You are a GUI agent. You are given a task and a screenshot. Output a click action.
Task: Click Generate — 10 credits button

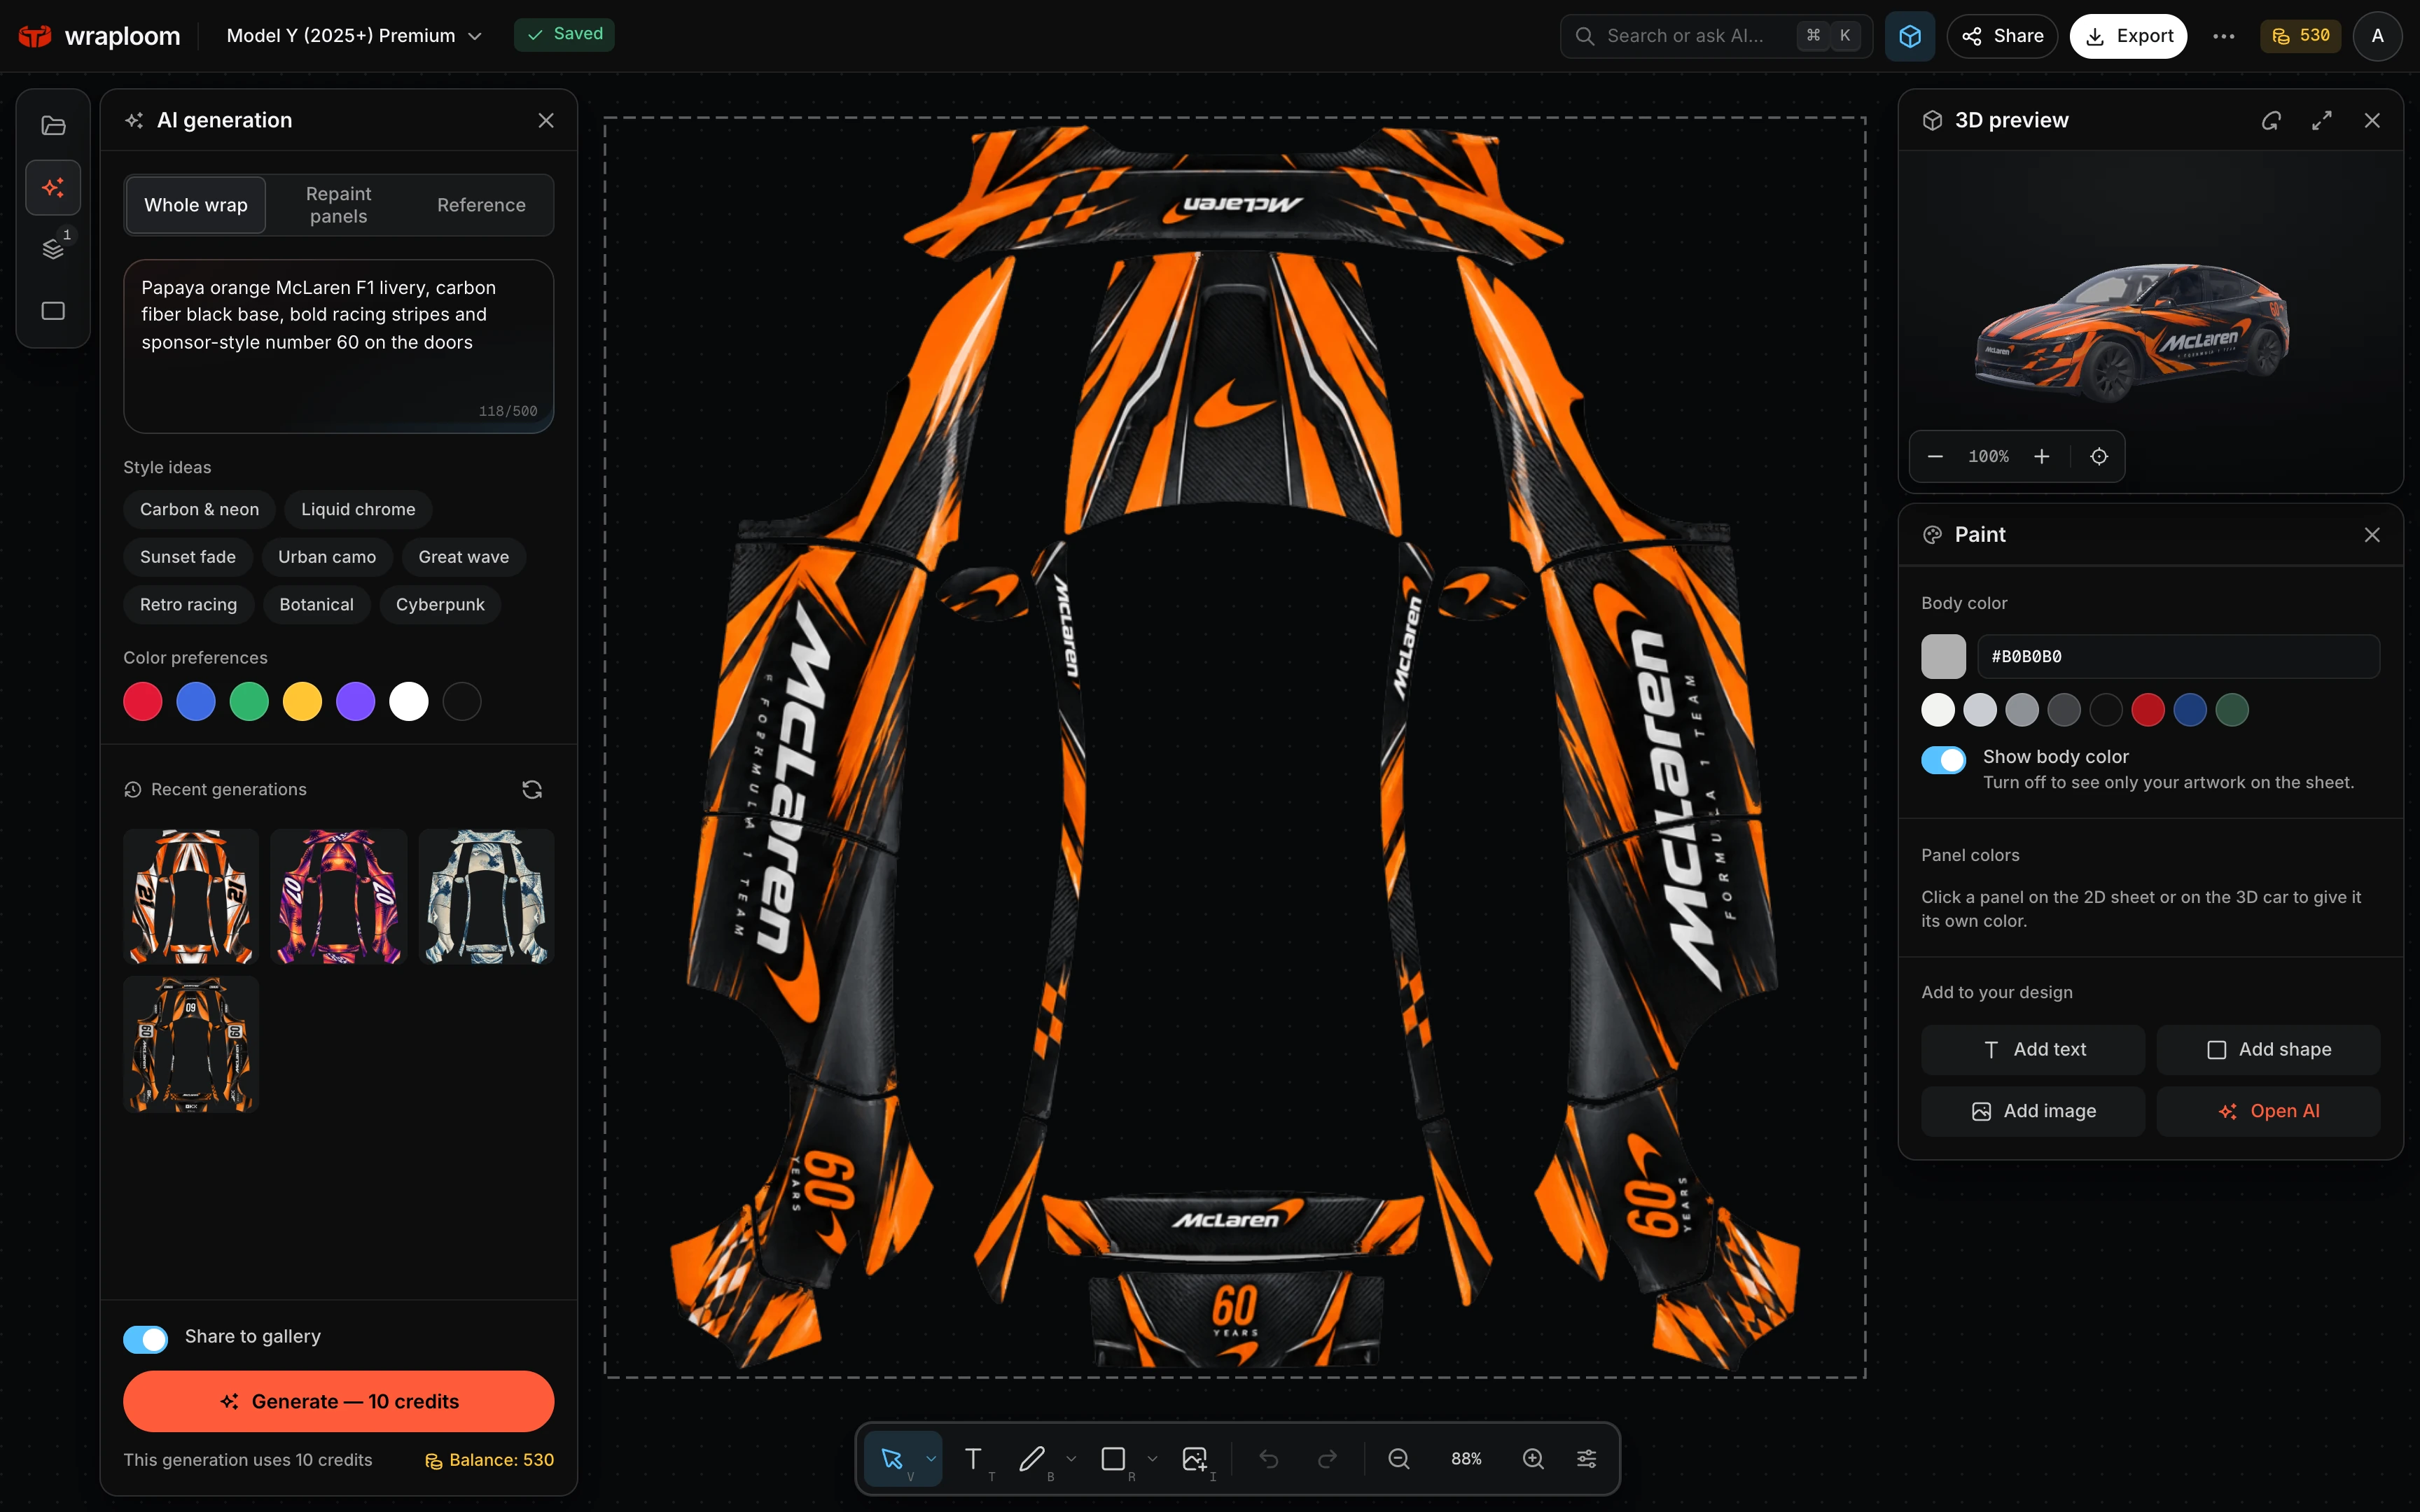pos(338,1401)
